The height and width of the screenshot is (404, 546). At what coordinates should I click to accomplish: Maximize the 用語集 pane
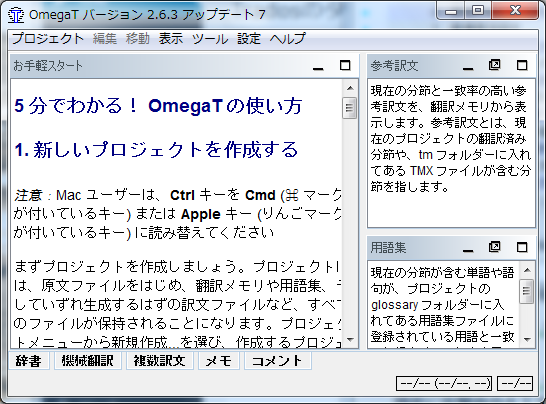pyautogui.click(x=522, y=248)
